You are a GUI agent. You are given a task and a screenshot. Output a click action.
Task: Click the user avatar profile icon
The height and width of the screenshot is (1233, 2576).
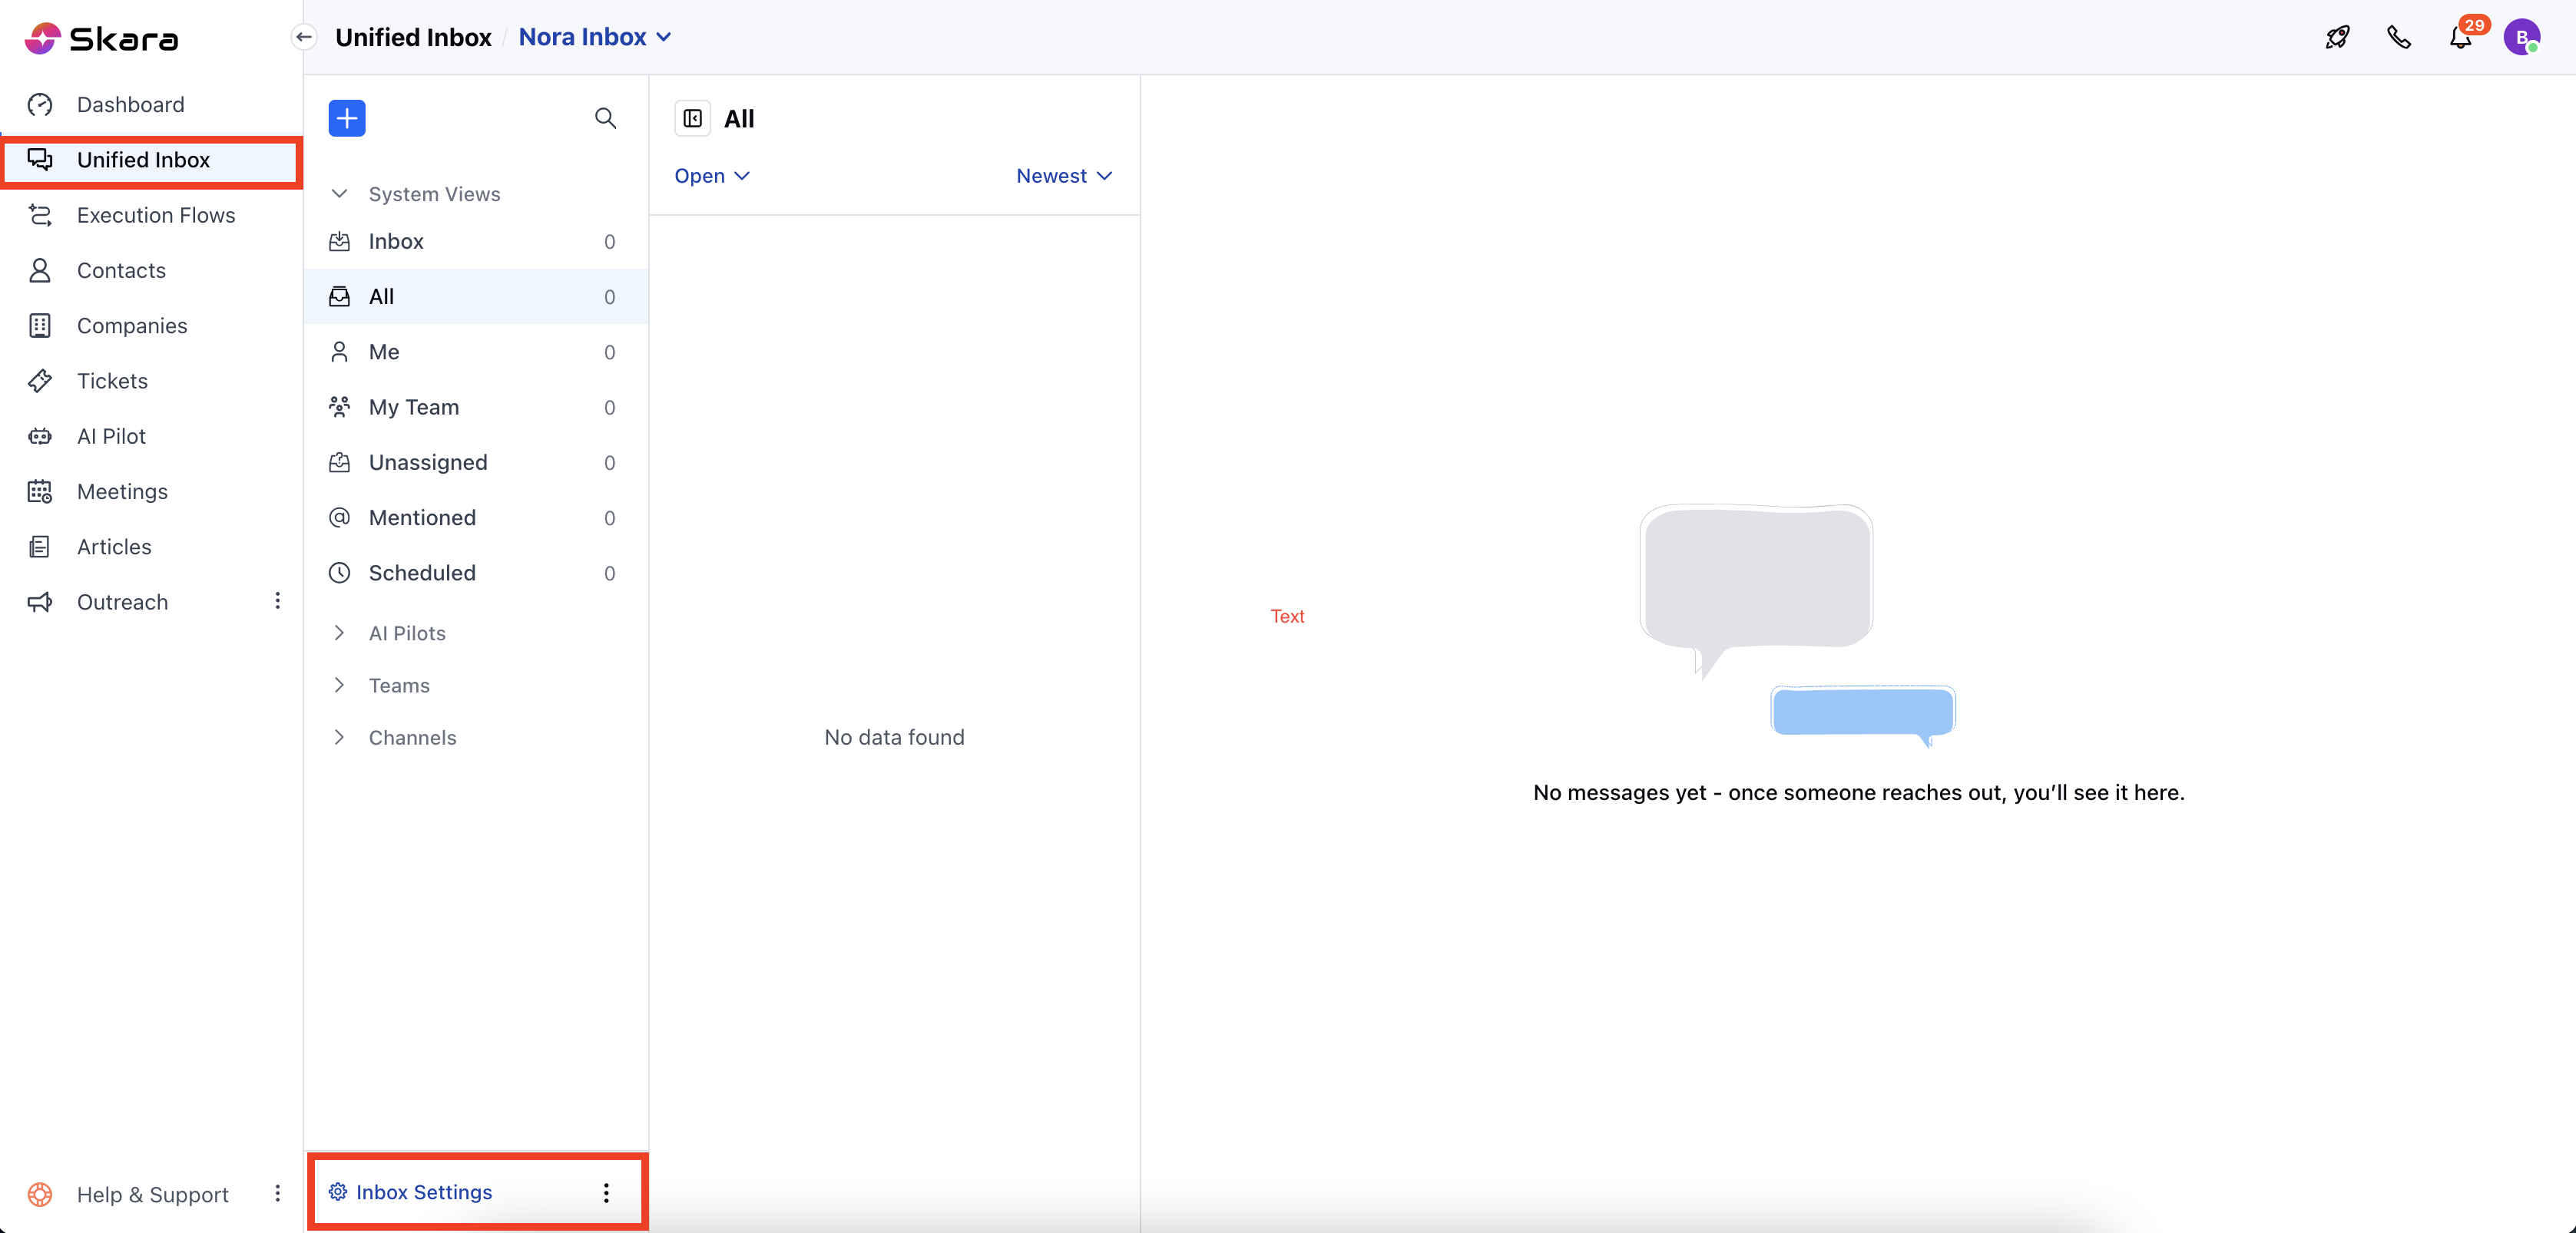2521,37
